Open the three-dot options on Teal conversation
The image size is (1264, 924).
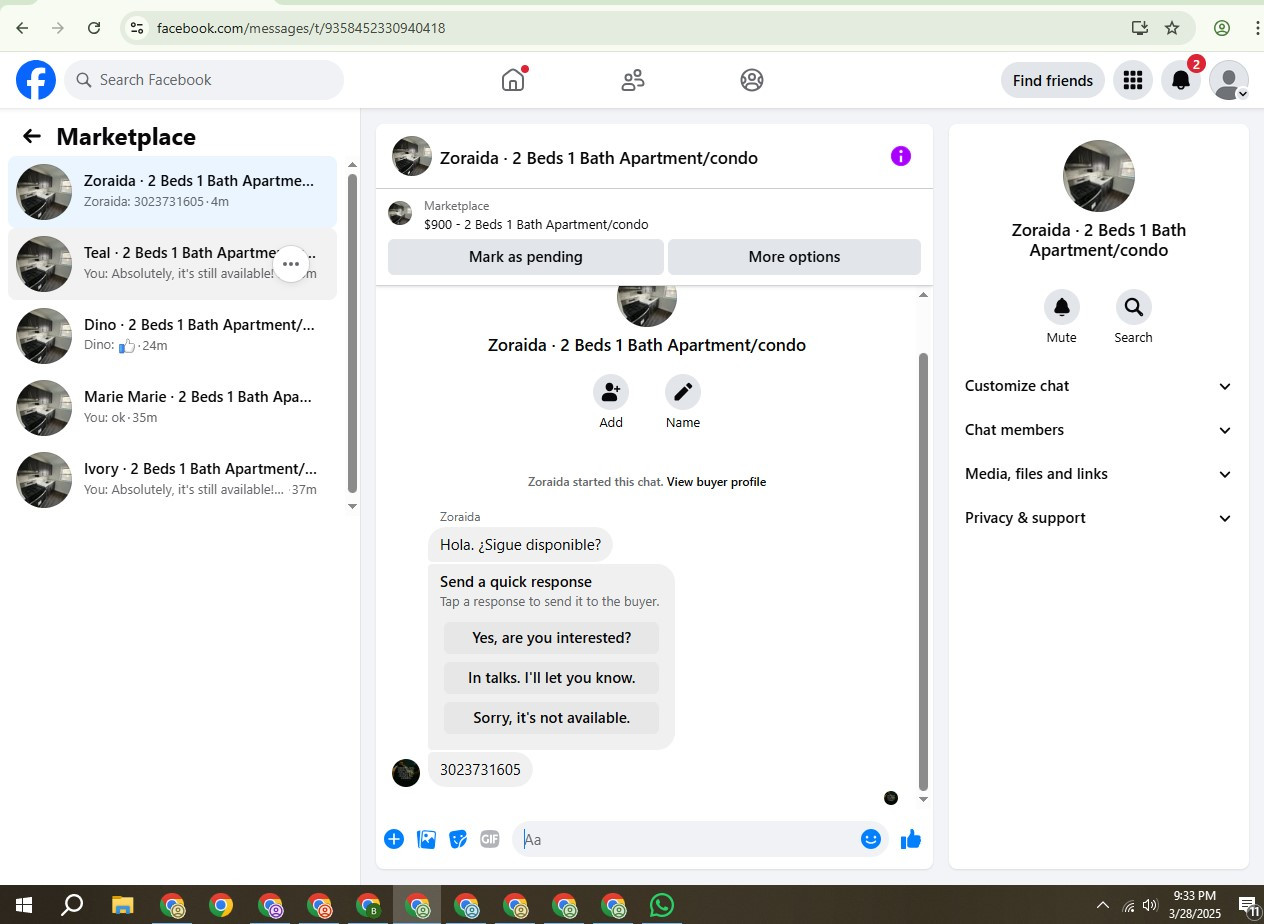[291, 264]
